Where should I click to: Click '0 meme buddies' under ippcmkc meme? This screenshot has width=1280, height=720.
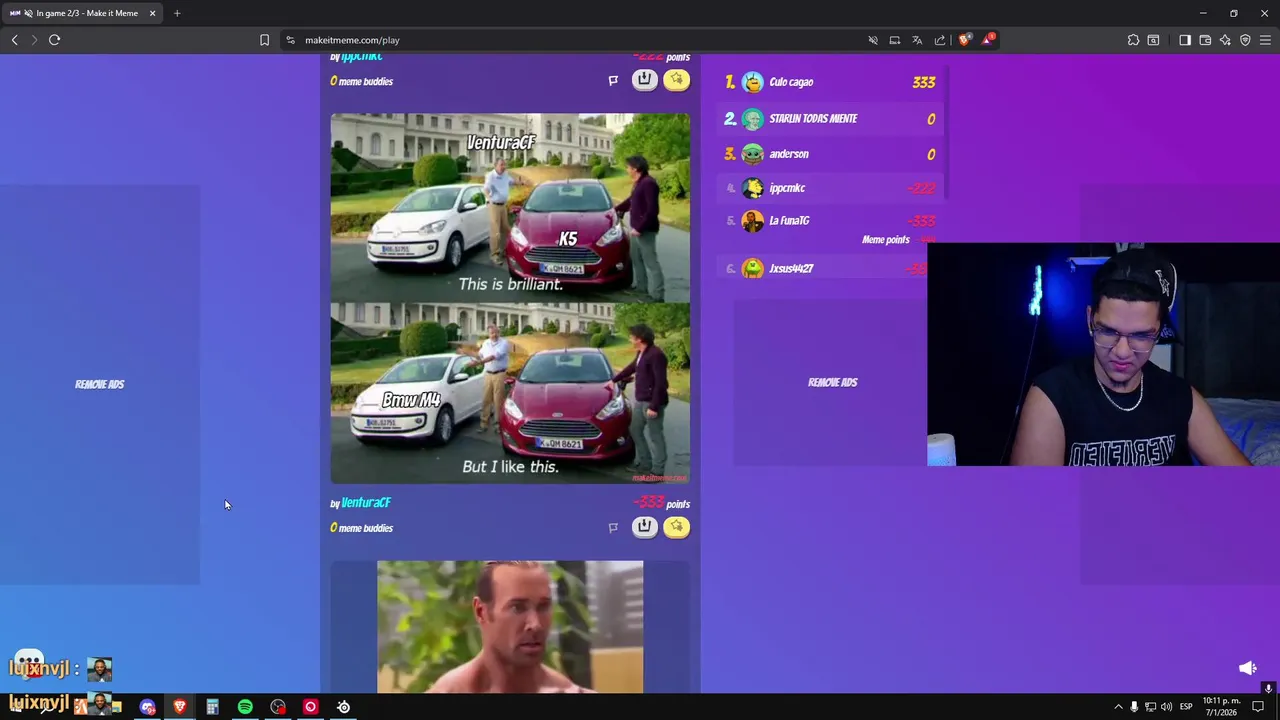tap(362, 81)
